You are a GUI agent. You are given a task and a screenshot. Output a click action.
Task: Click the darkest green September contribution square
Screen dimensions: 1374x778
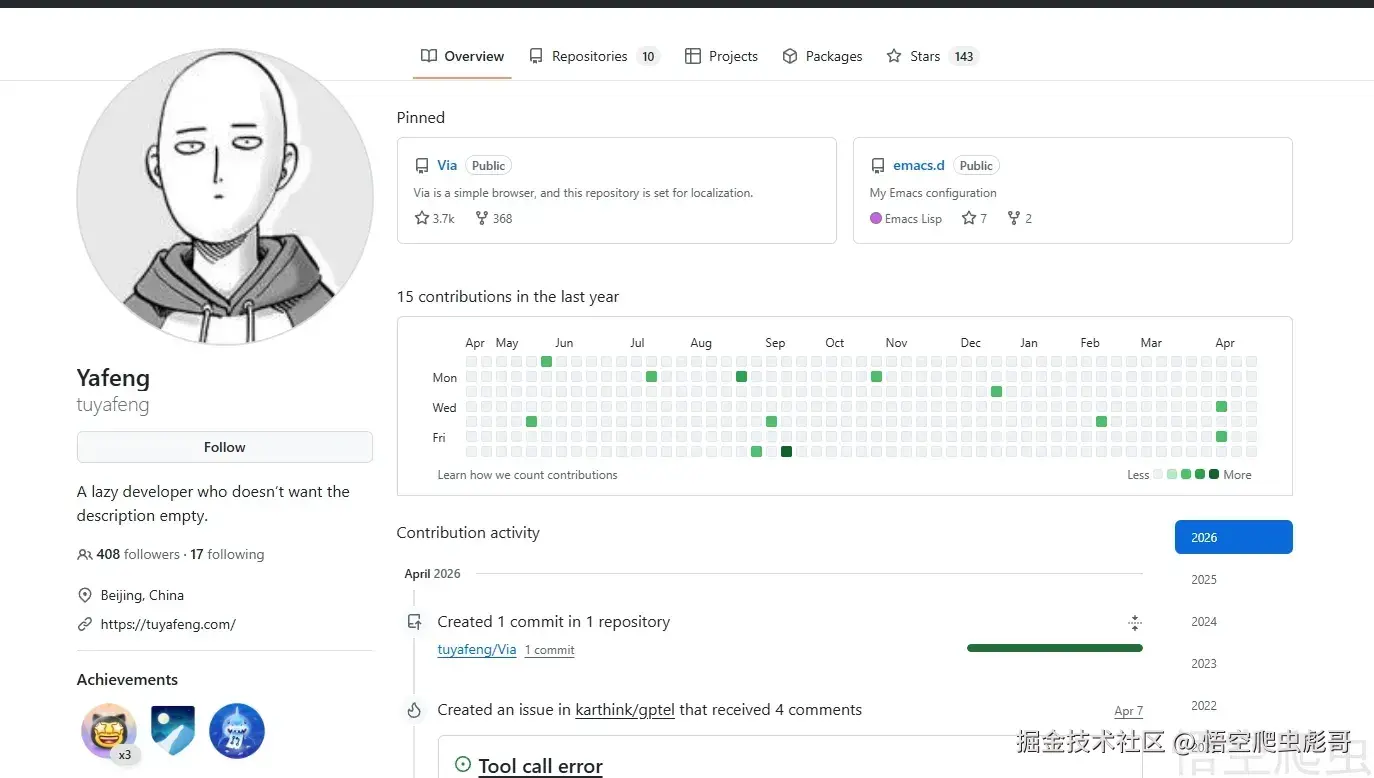click(786, 452)
